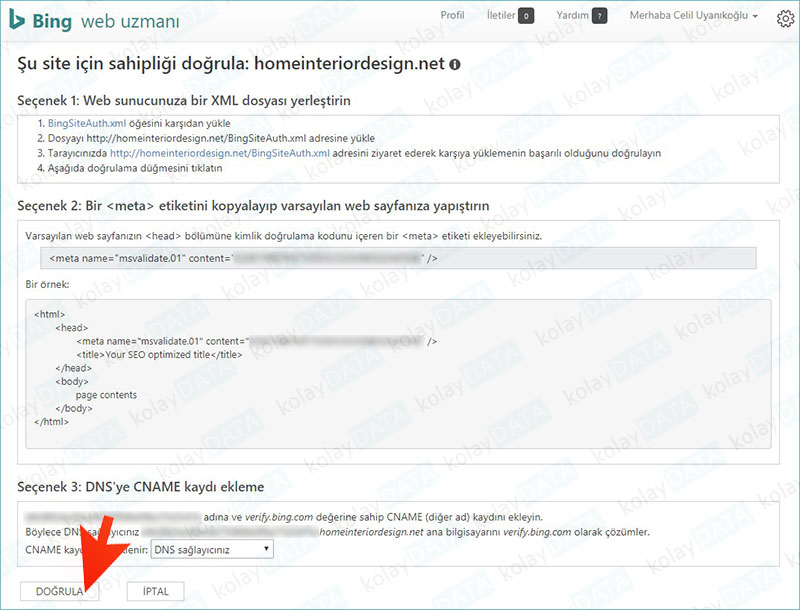The image size is (800, 610).
Task: Open İletiler from the top bar
Action: pyautogui.click(x=500, y=15)
